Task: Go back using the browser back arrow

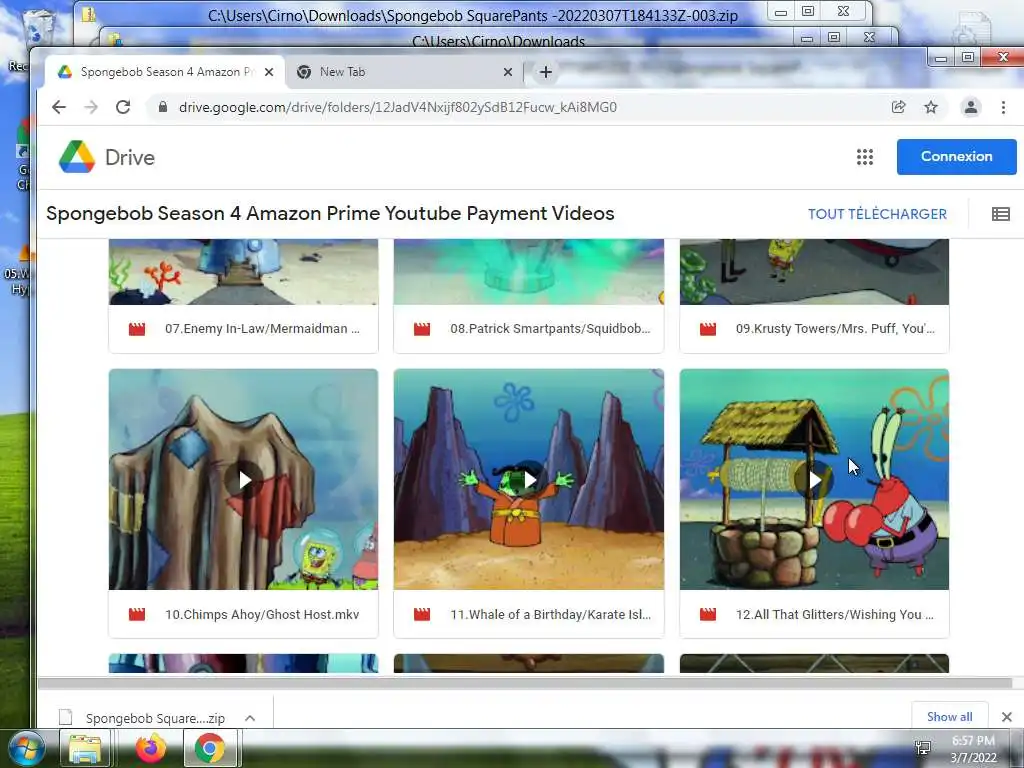Action: [59, 107]
